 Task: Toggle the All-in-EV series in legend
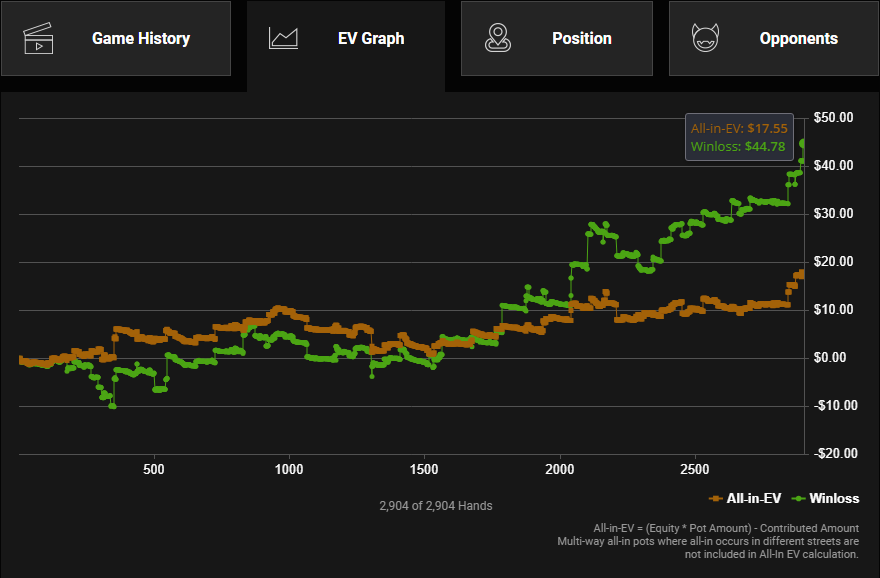(x=745, y=498)
